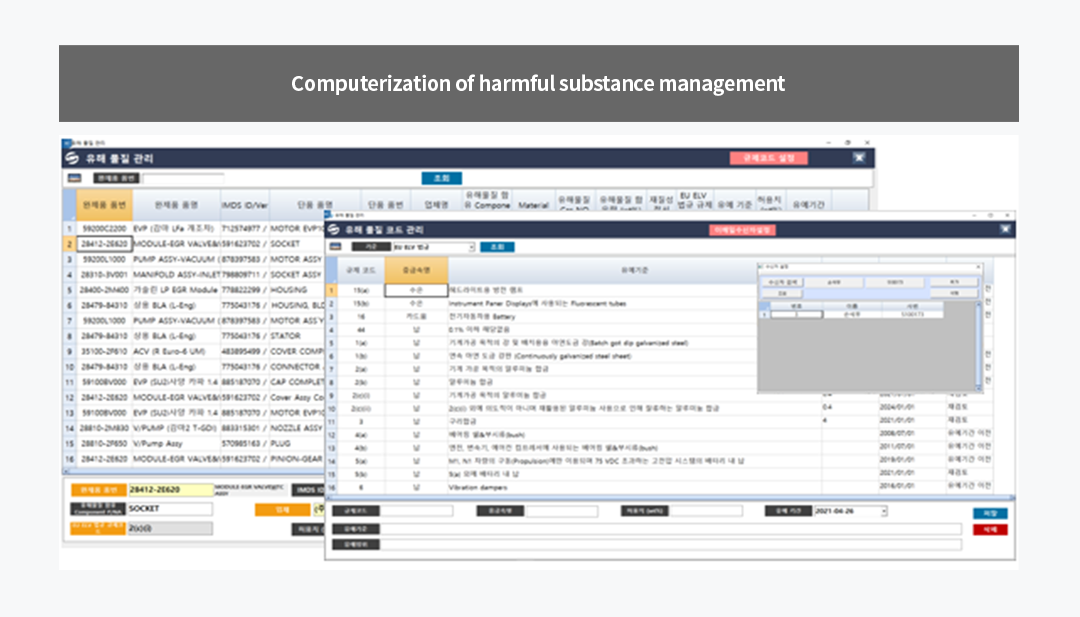1080x617 pixels.
Task: Click the SOCKET component name field
Action: click(170, 508)
